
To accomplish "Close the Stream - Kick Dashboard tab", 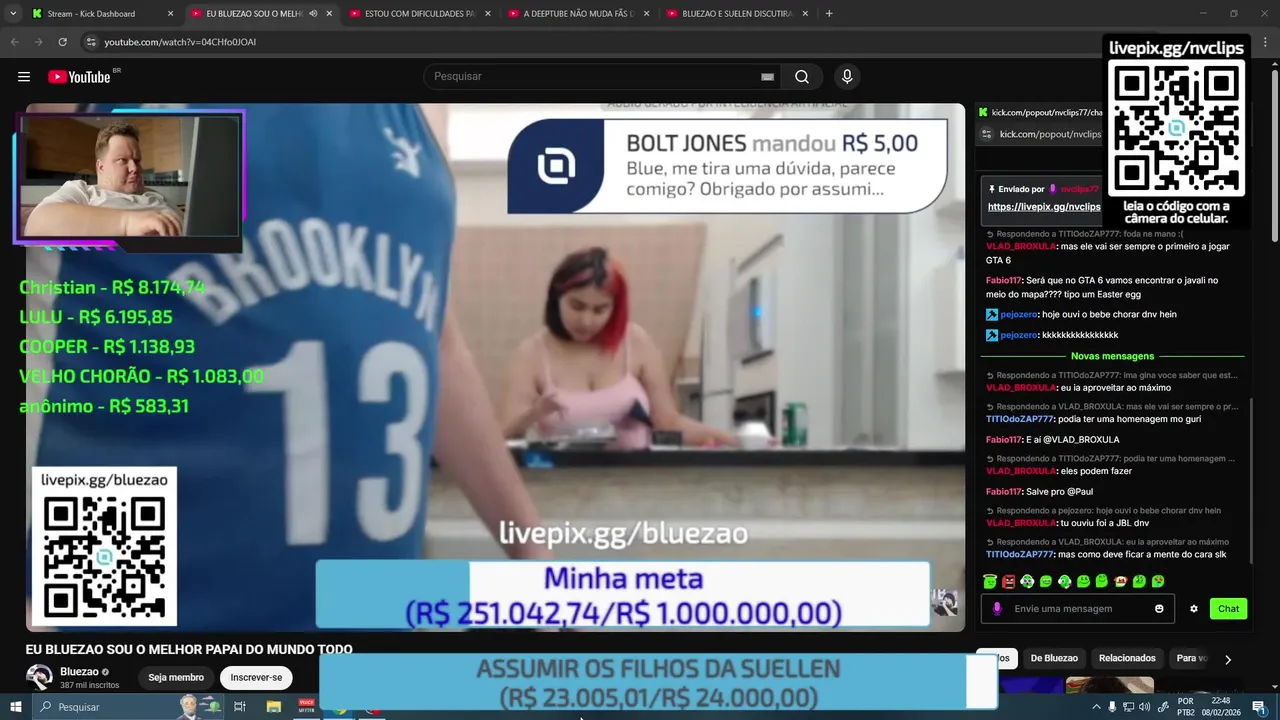I will click(170, 14).
